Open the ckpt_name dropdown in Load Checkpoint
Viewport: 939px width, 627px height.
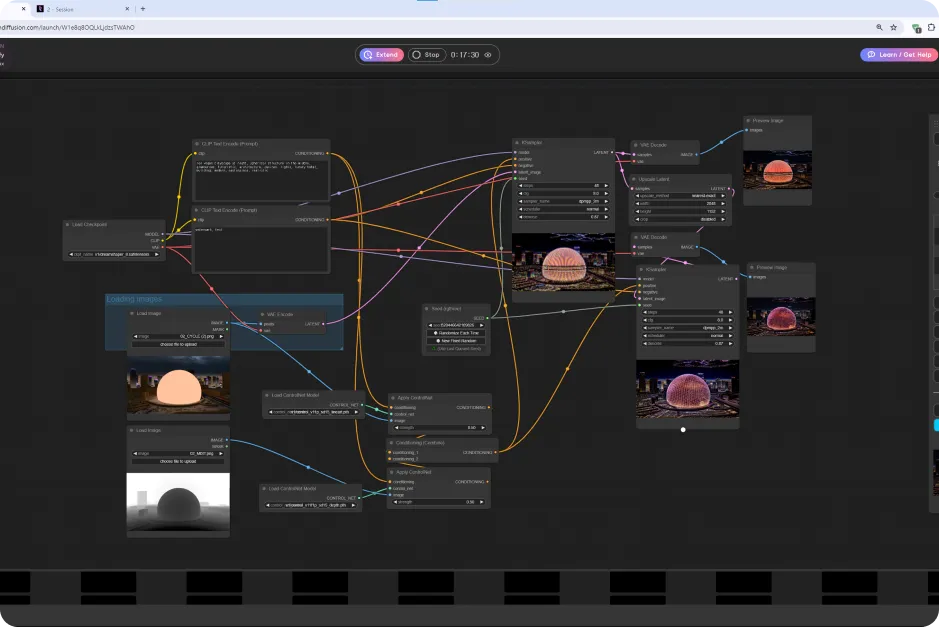point(114,255)
